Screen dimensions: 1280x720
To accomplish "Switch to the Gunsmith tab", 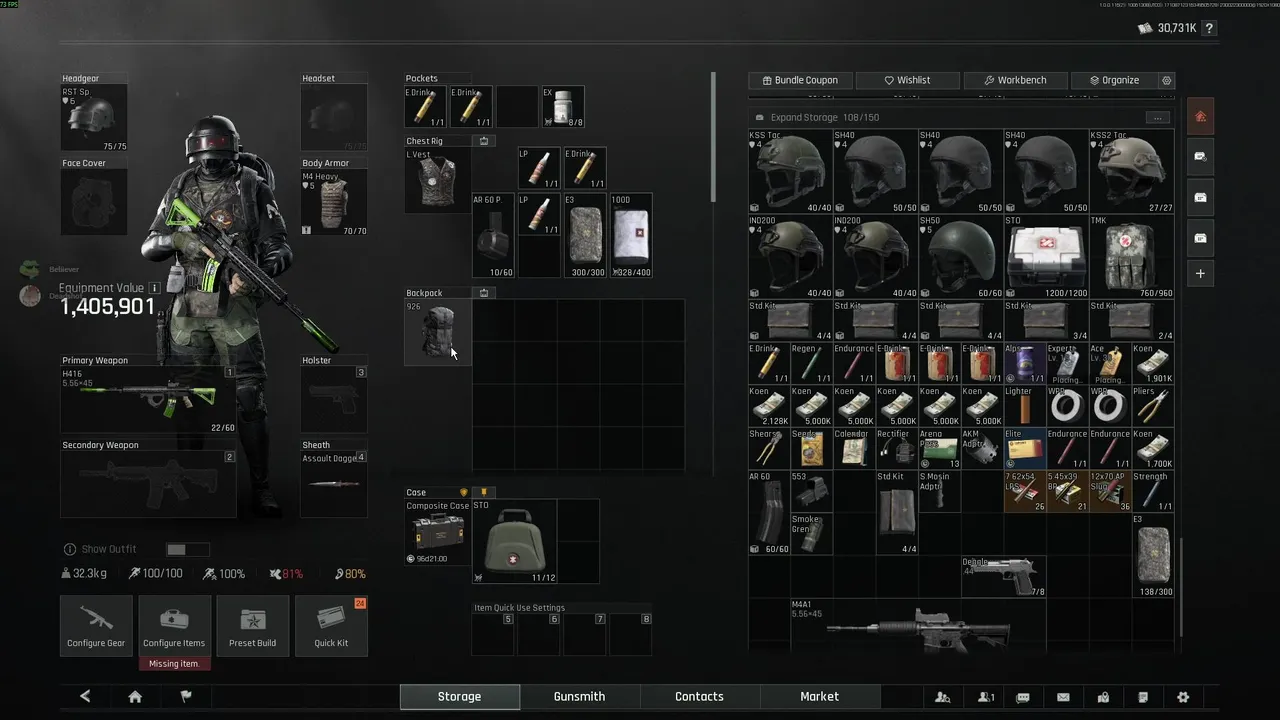I will coord(579,696).
